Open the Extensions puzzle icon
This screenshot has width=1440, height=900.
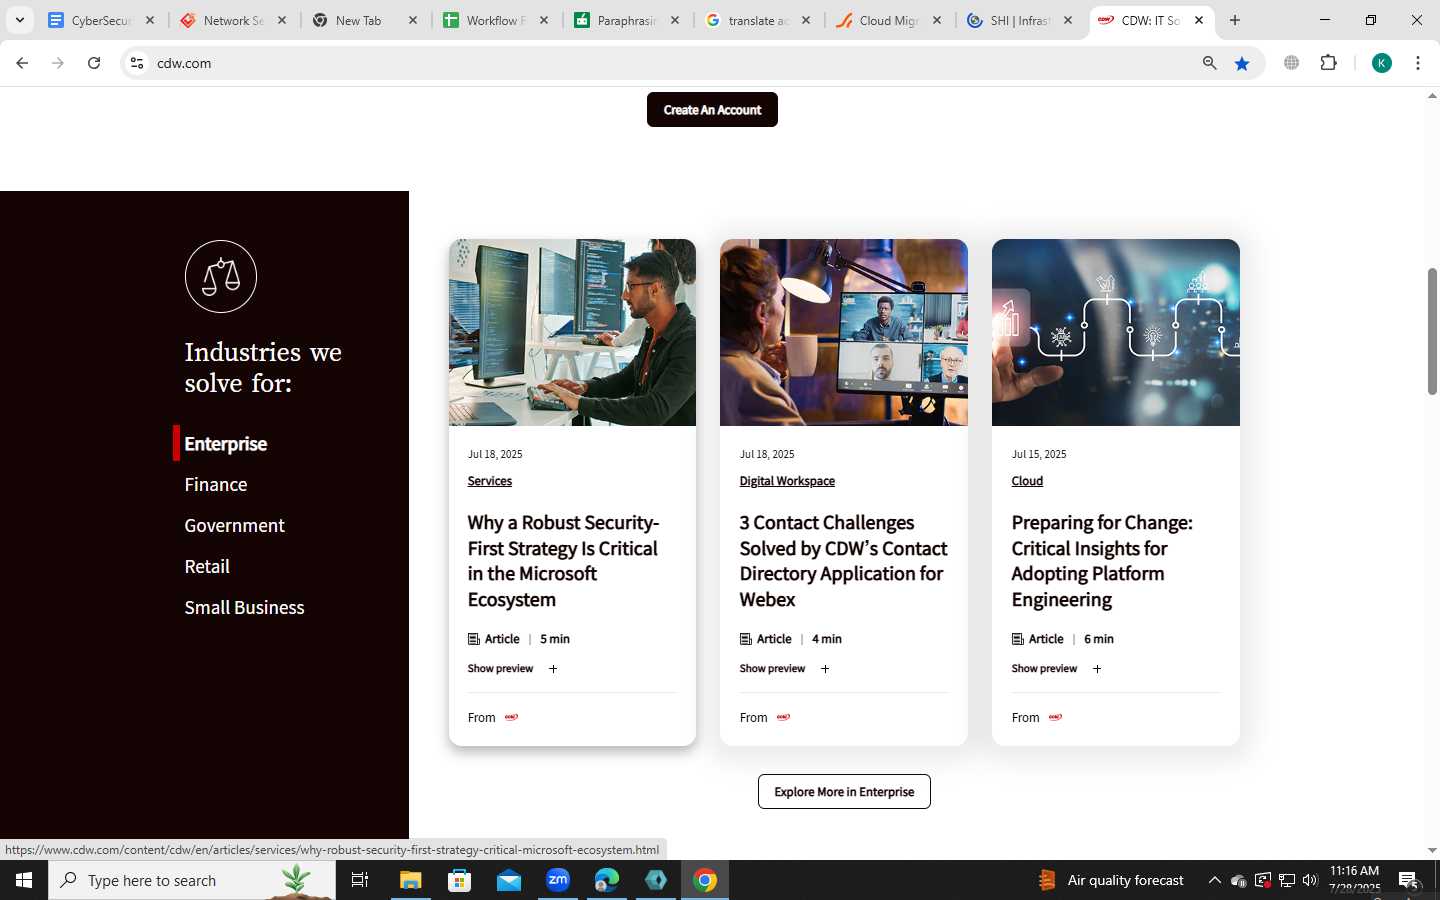1328,63
